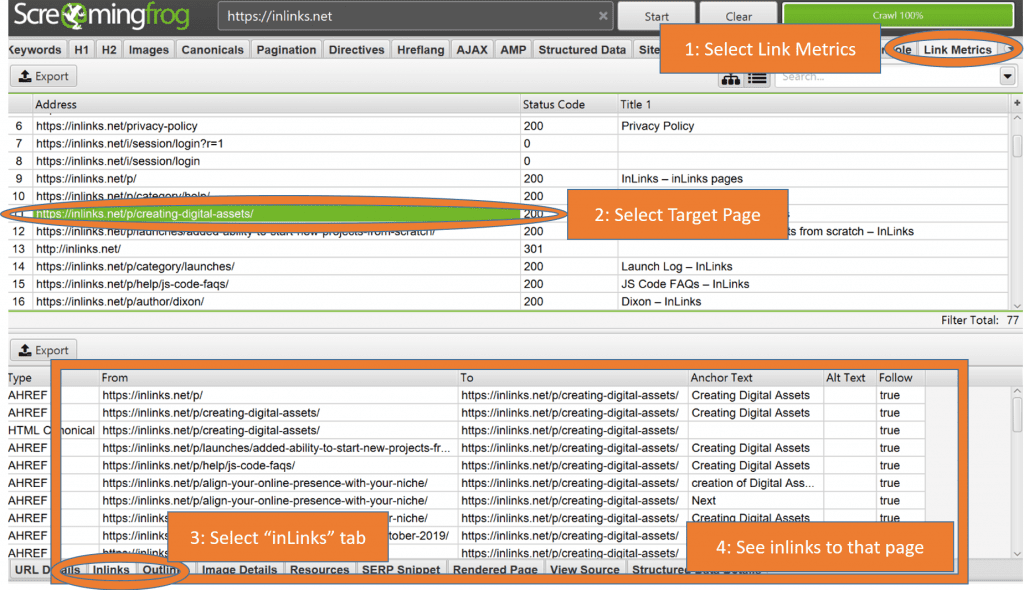Open the Resources bottom tab
The width and height of the screenshot is (1024, 590).
coord(319,570)
